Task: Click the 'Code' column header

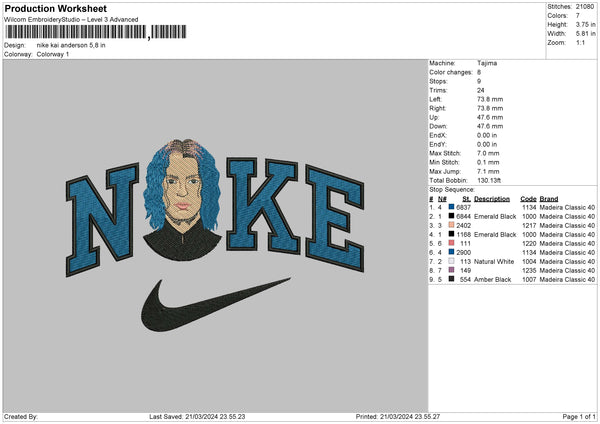Action: pyautogui.click(x=528, y=199)
